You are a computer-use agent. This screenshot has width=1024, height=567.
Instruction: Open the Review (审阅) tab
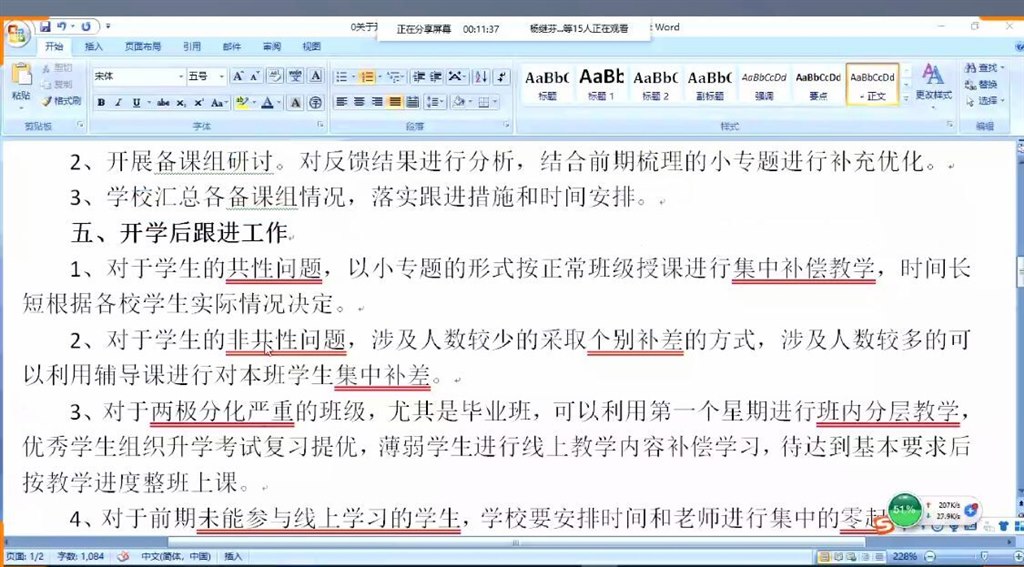click(x=272, y=46)
